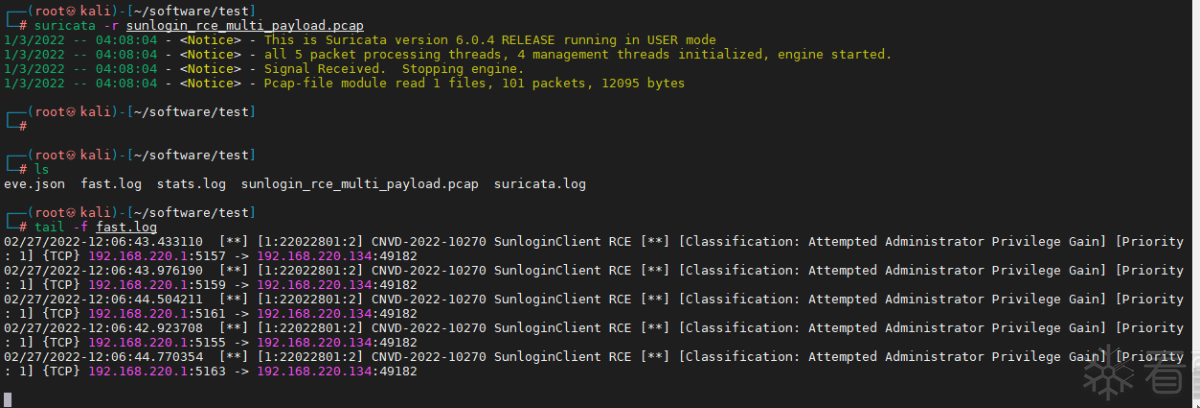Click the 'engine started' threads notice line
The image size is (1200, 408).
click(x=577, y=54)
